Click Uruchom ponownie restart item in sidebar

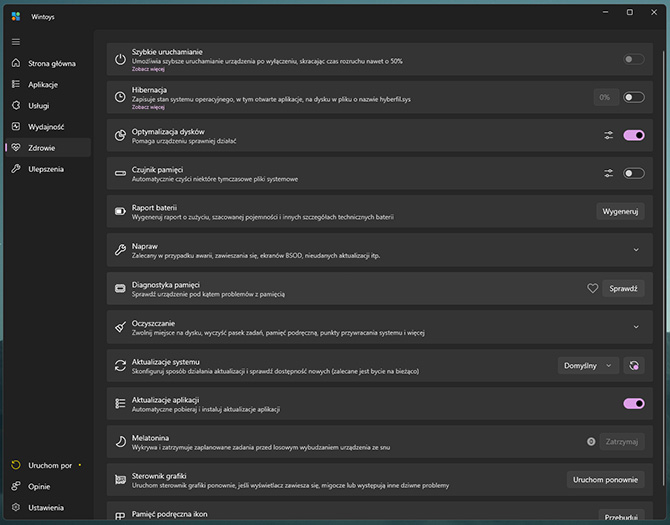[x=48, y=465]
